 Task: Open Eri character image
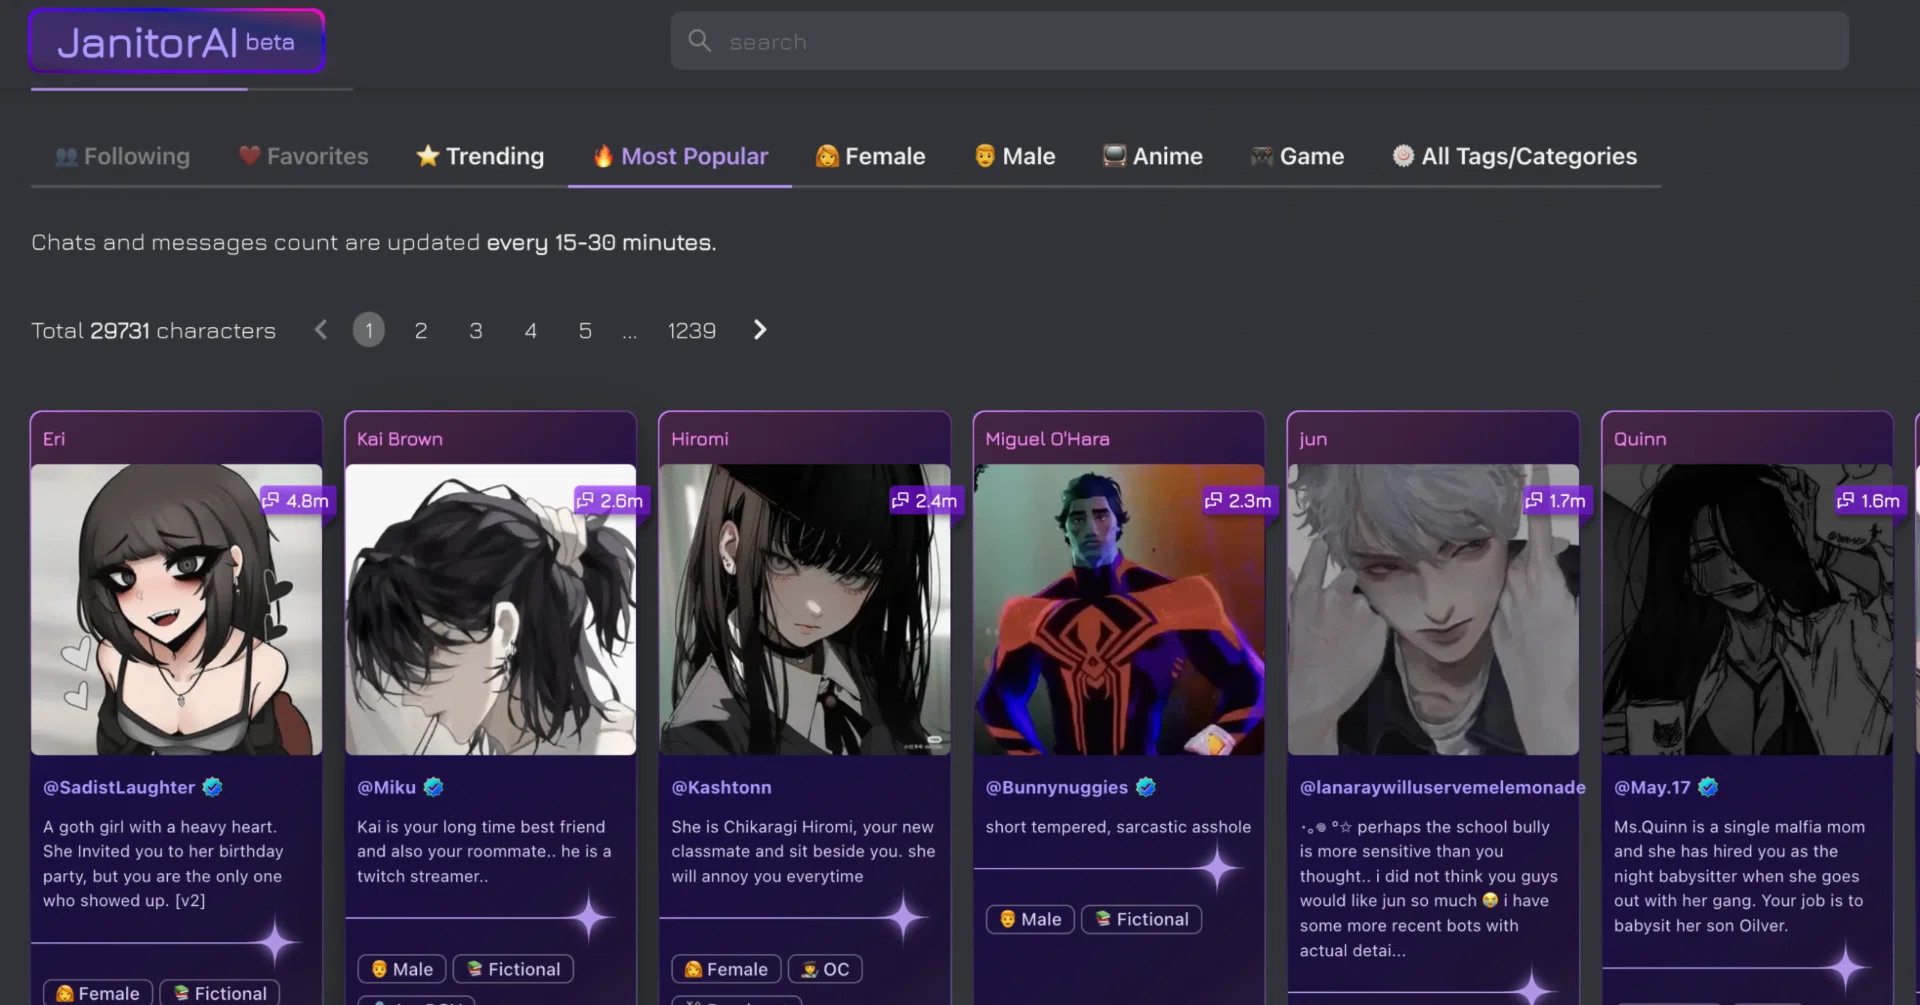coord(176,609)
